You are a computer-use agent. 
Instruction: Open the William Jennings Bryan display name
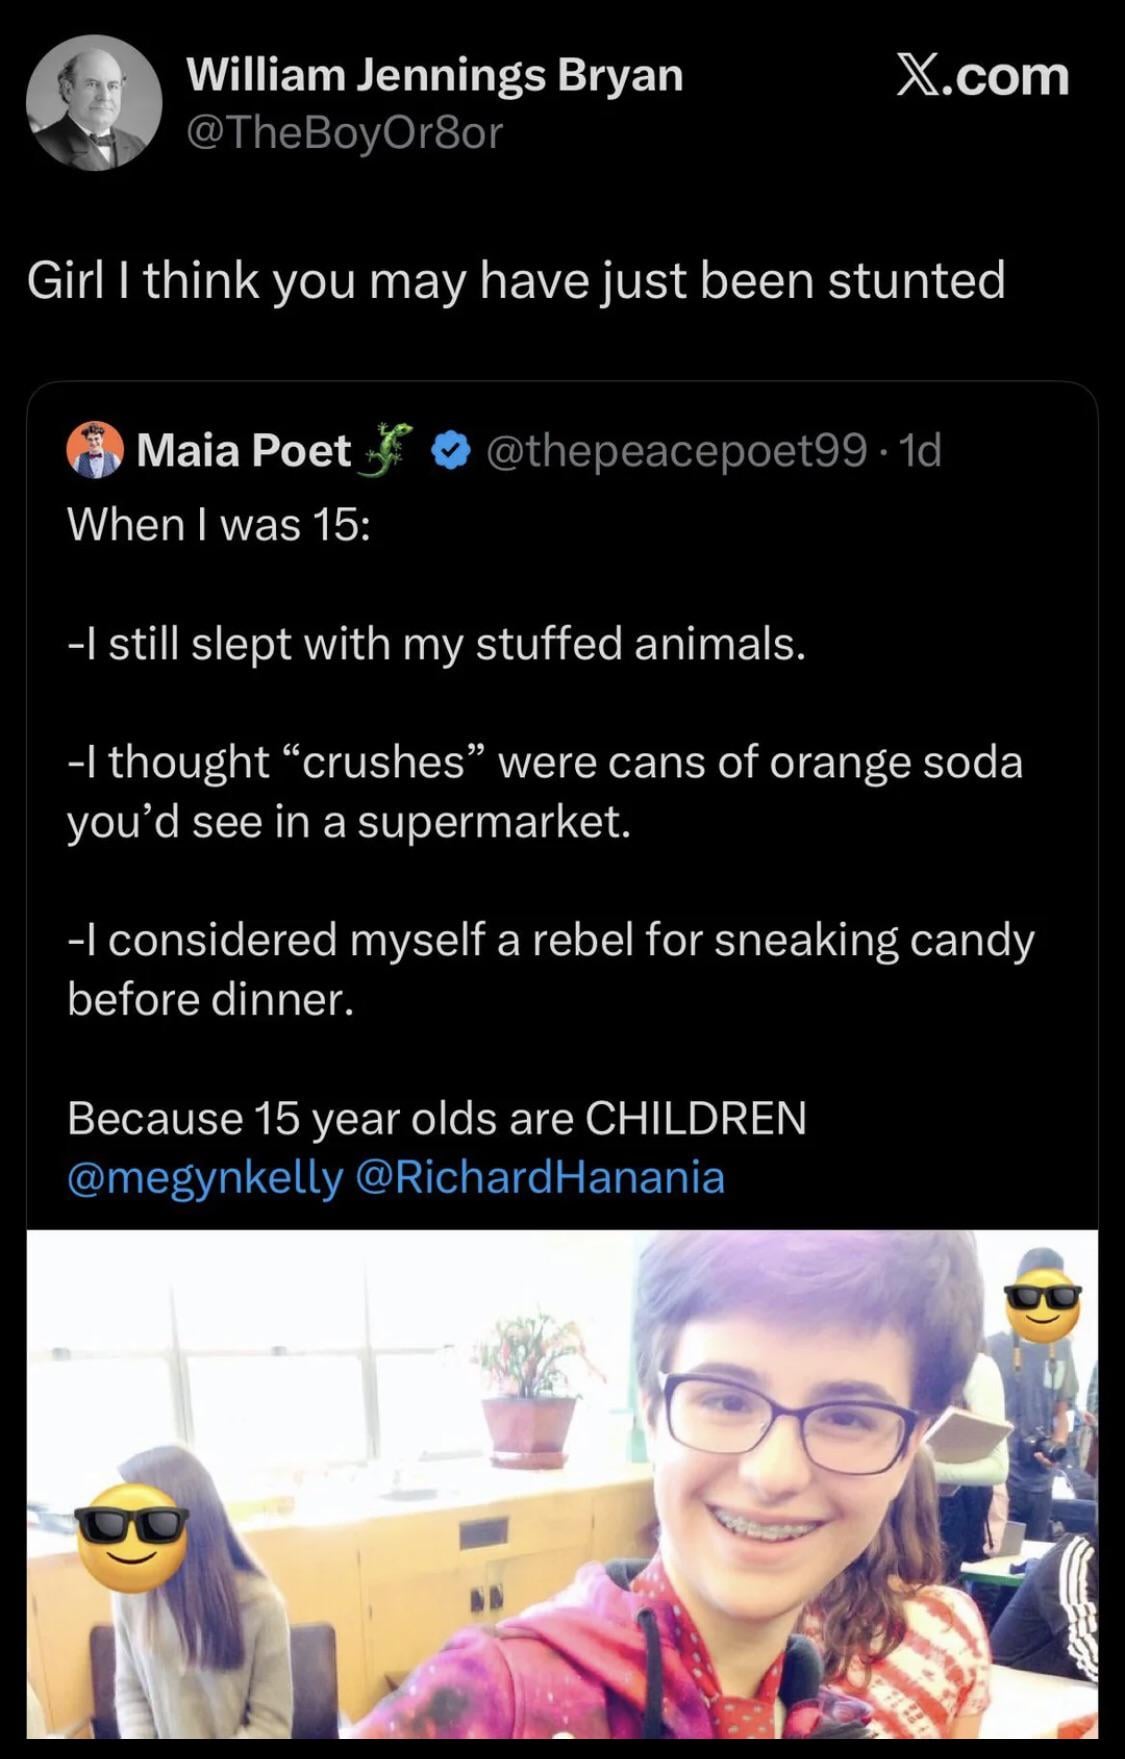(435, 75)
